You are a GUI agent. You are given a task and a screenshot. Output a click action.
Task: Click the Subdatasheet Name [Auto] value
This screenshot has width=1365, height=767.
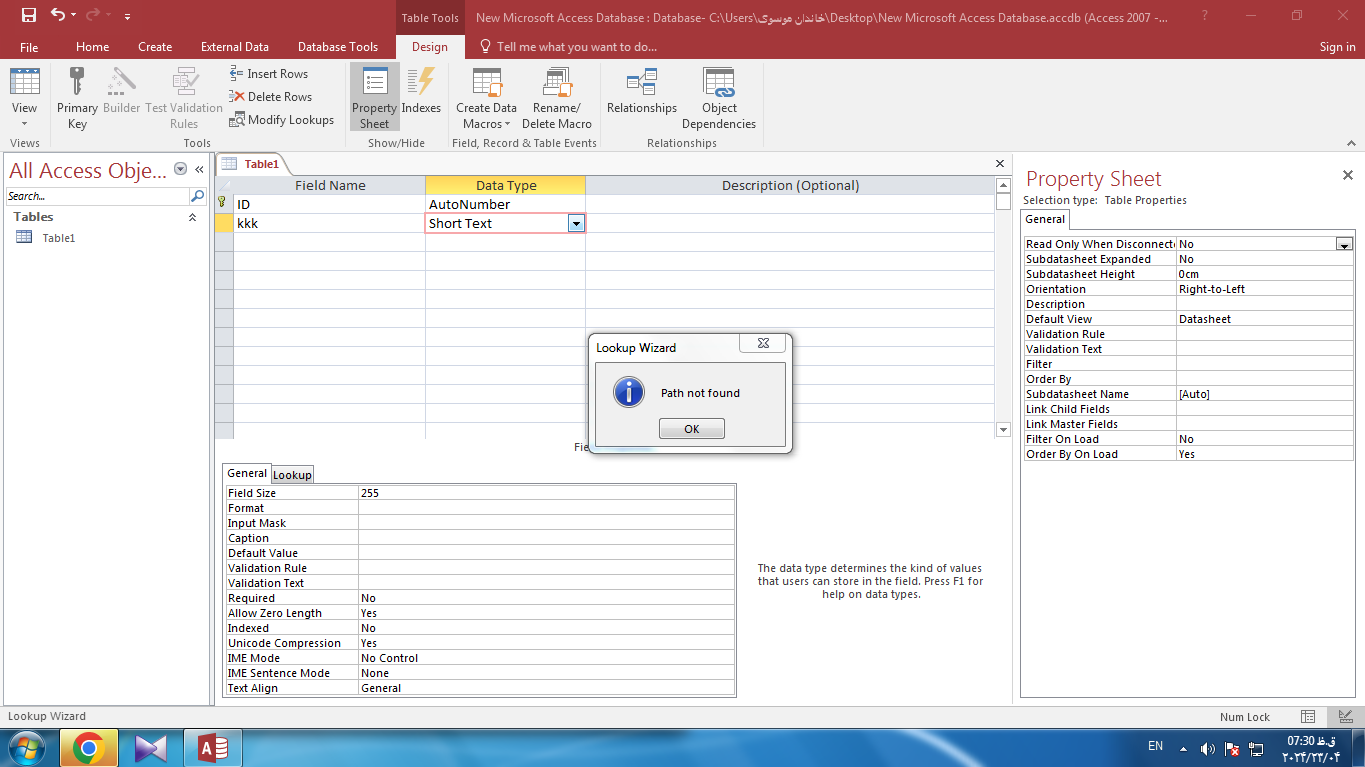(1264, 394)
